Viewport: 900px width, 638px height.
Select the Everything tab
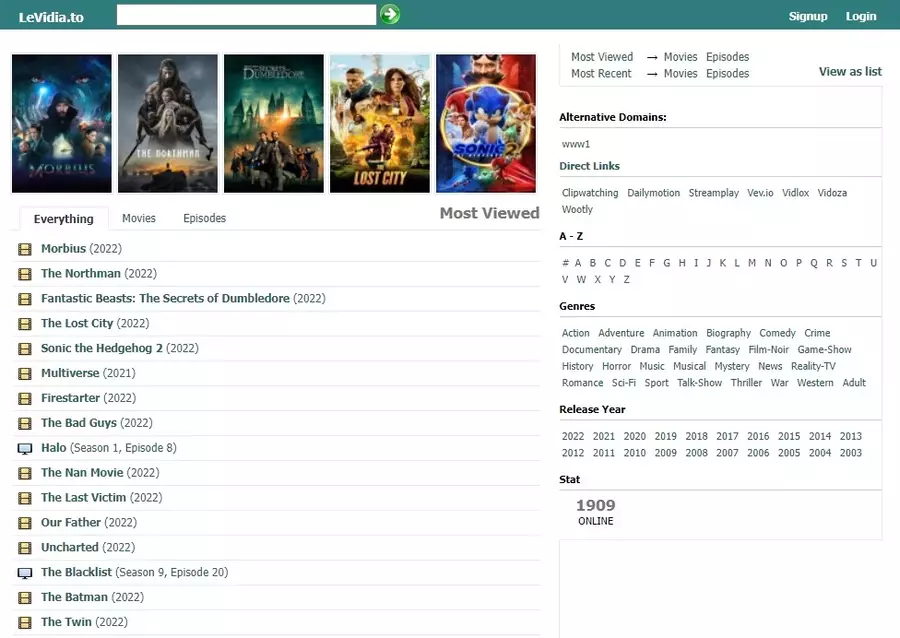click(63, 219)
